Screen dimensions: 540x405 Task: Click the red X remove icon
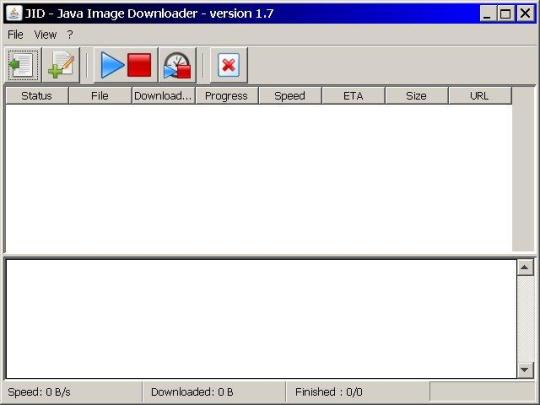click(229, 65)
